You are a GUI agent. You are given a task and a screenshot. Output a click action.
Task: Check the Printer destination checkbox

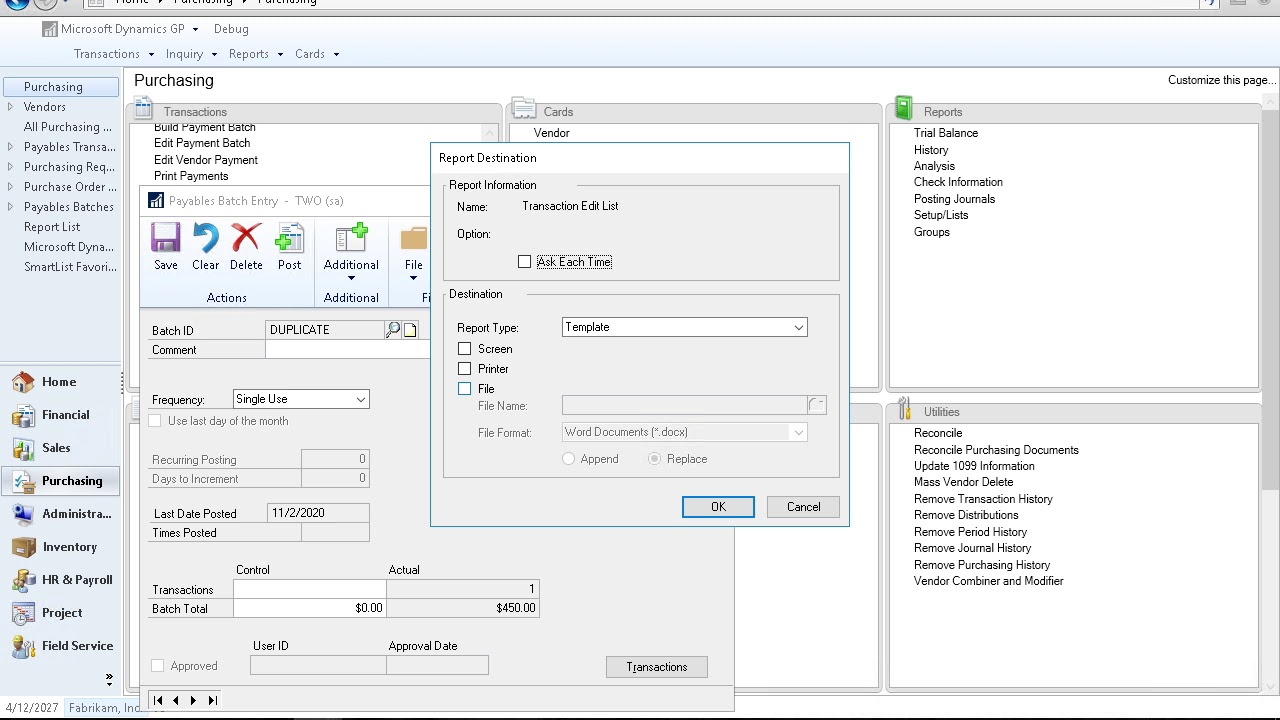coord(464,369)
